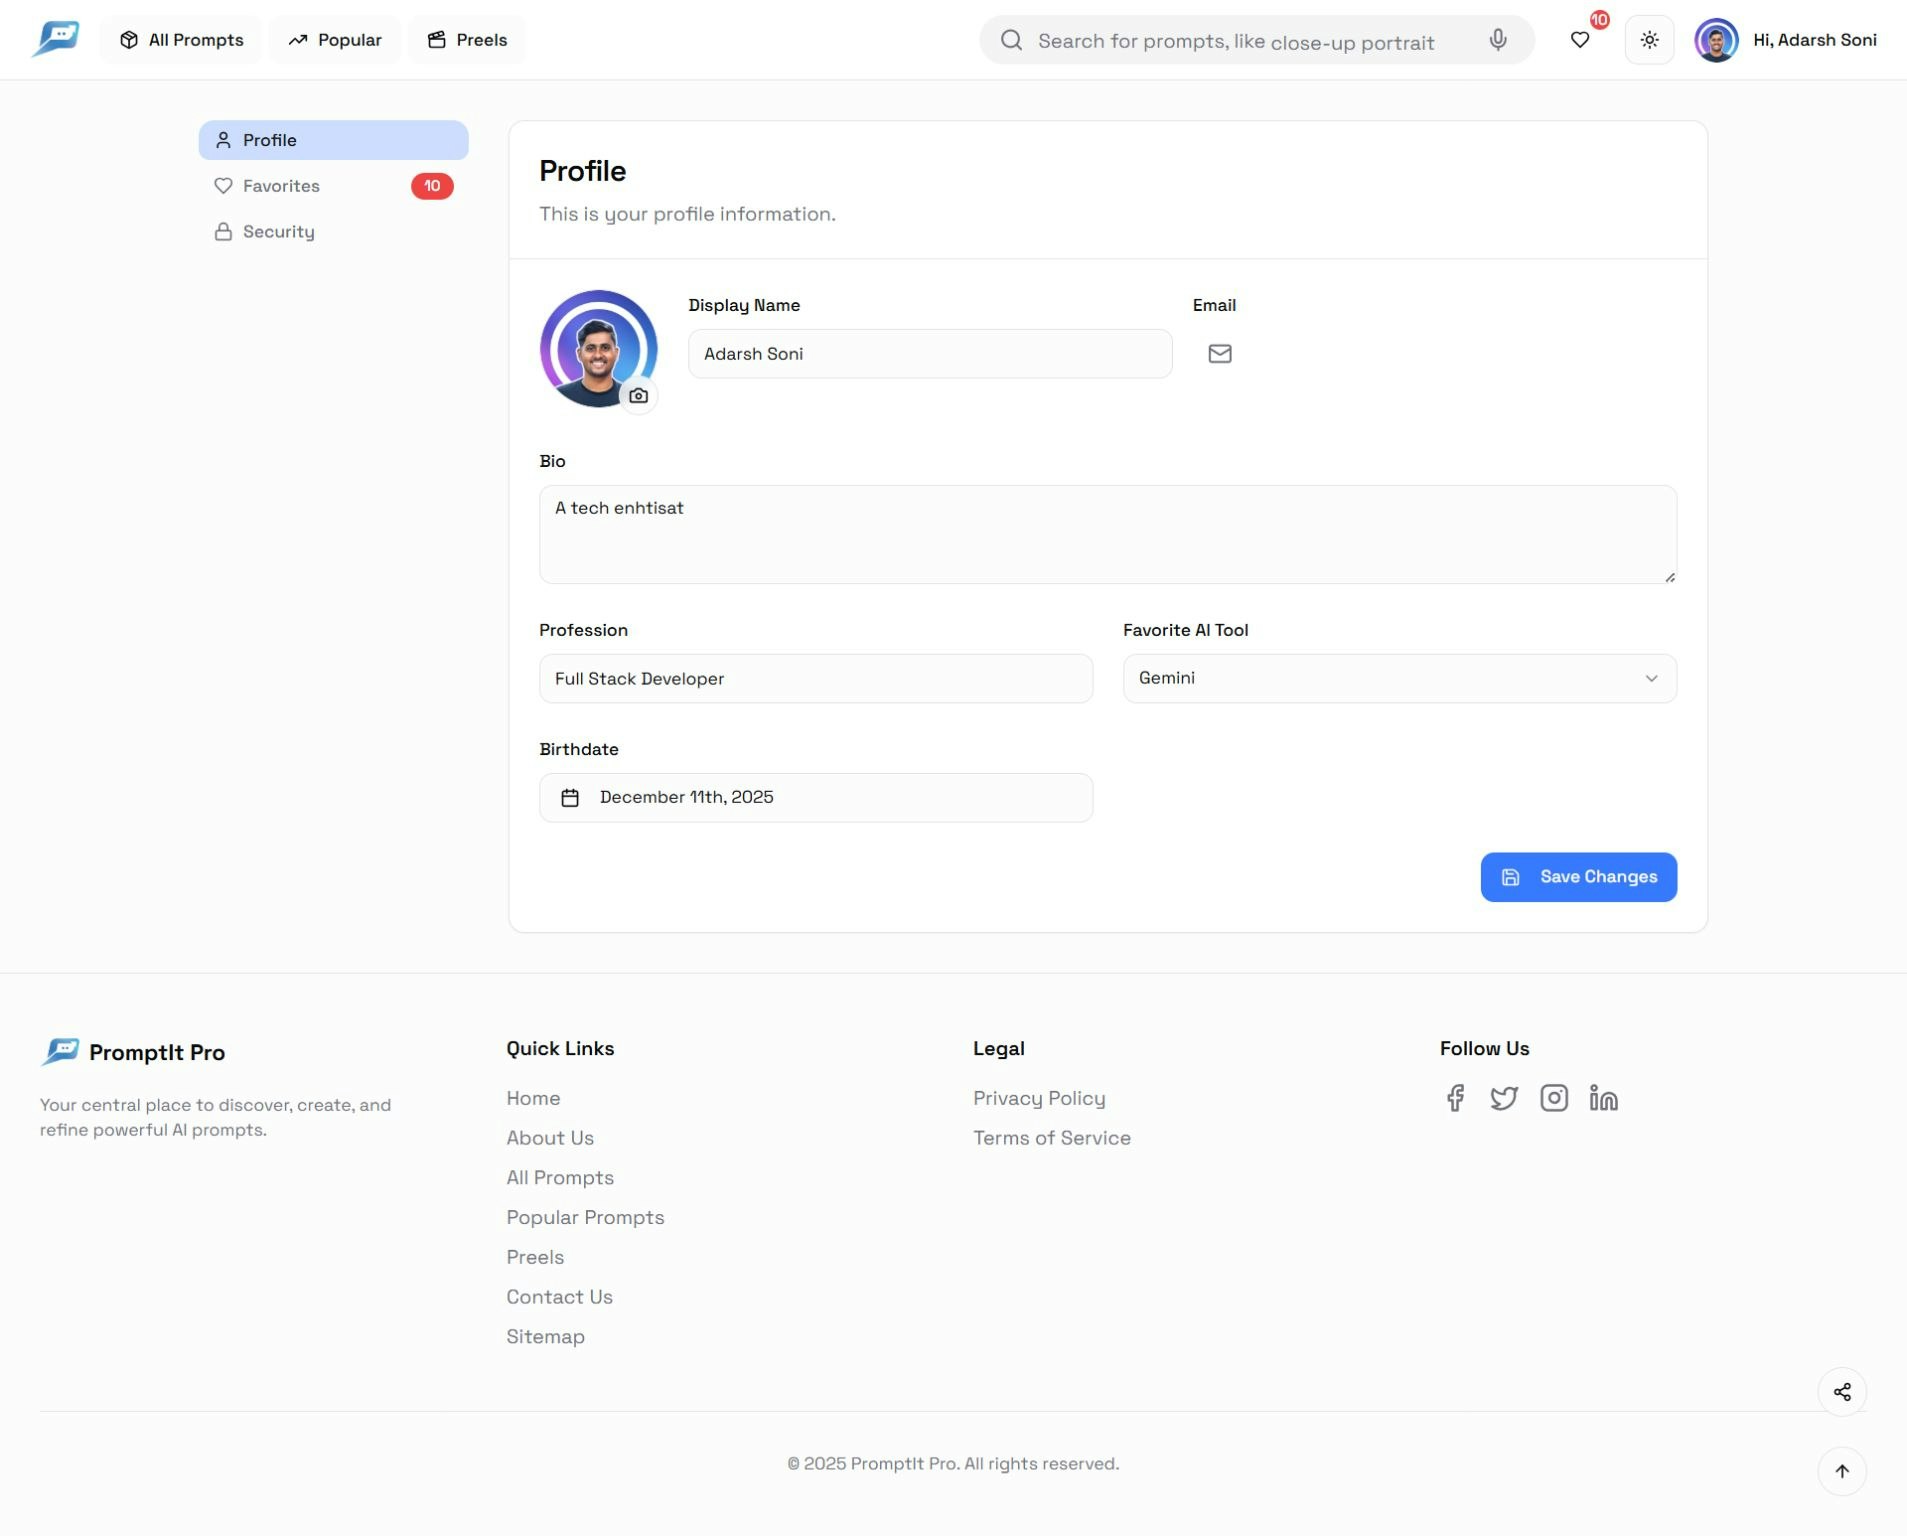Open the About Us link
Image resolution: width=1907 pixels, height=1536 pixels.
click(x=550, y=1138)
